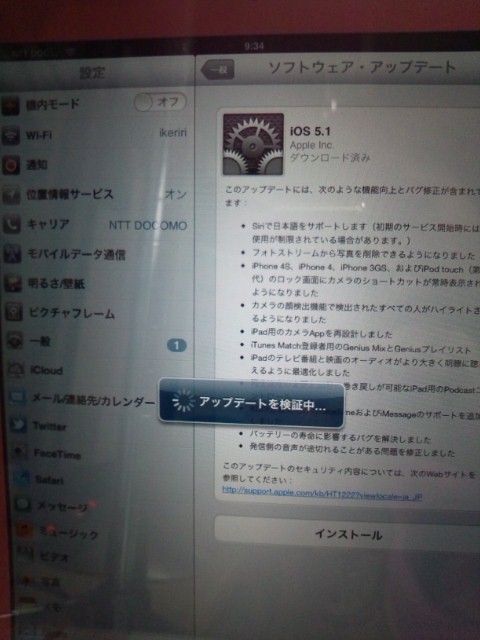This screenshot has width=480, height=640.
Task: Open FaceTime settings row
Action: tap(97, 453)
